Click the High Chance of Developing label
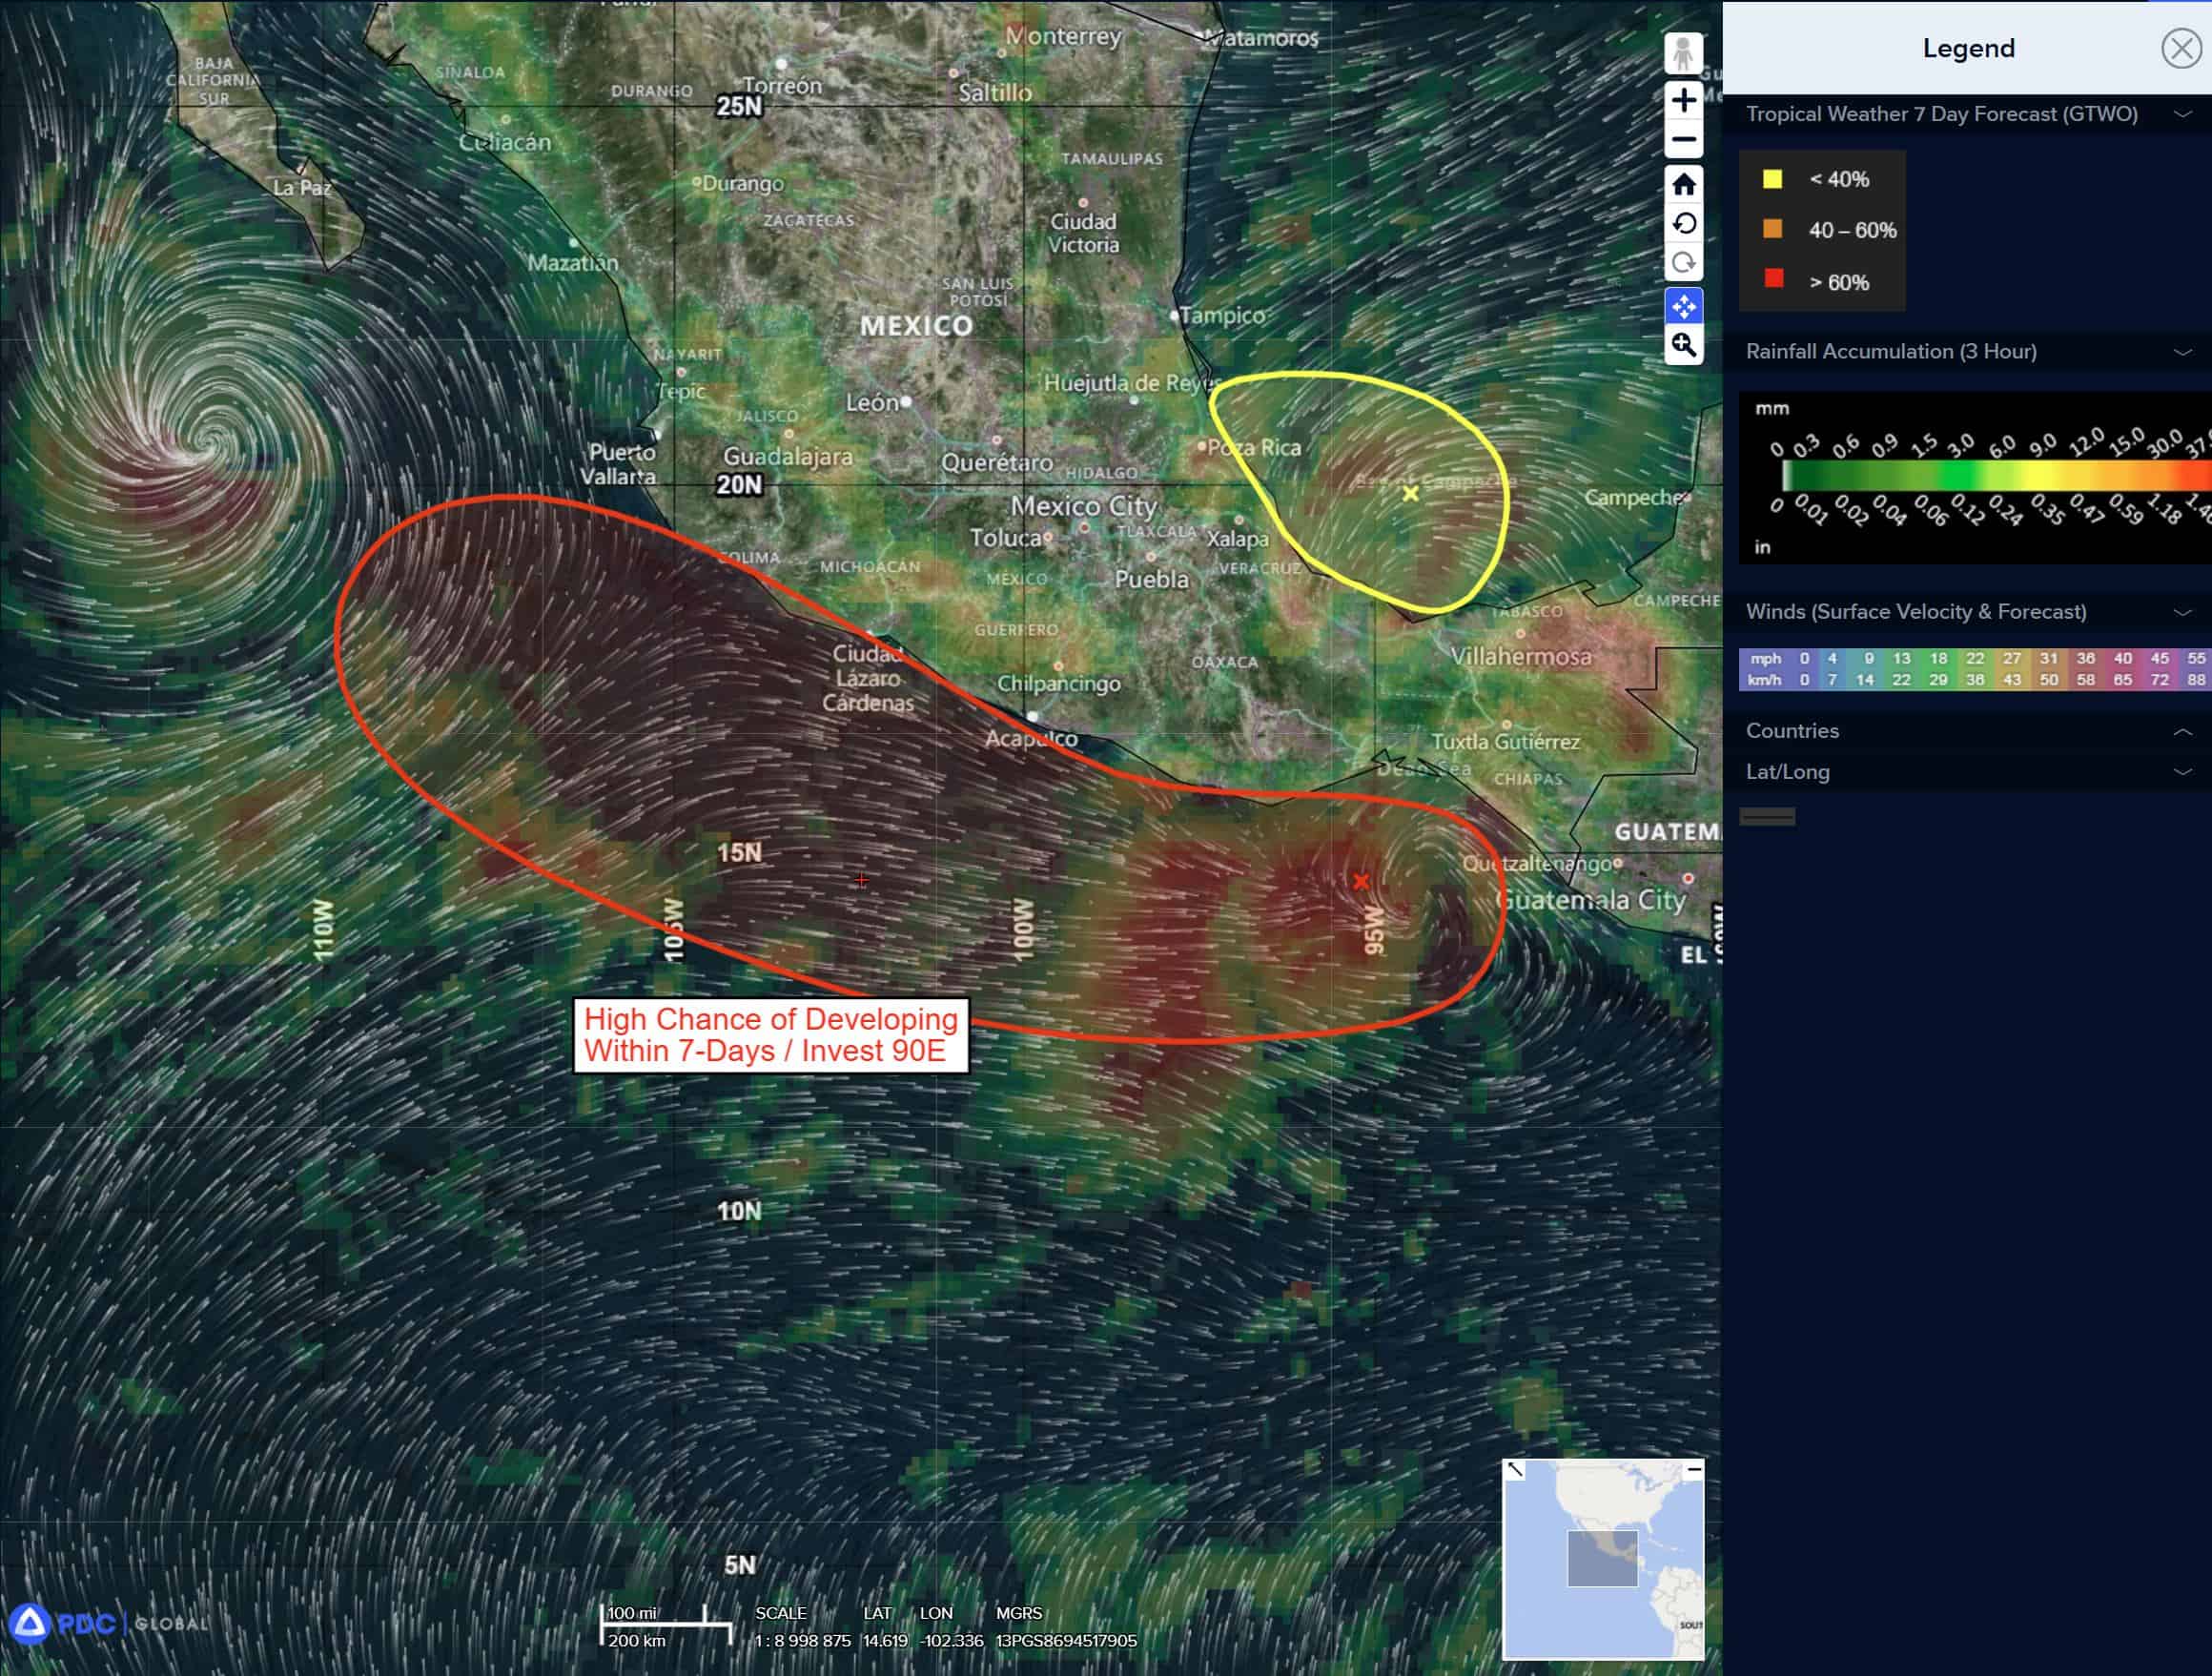The height and width of the screenshot is (1676, 2212). tap(770, 1035)
